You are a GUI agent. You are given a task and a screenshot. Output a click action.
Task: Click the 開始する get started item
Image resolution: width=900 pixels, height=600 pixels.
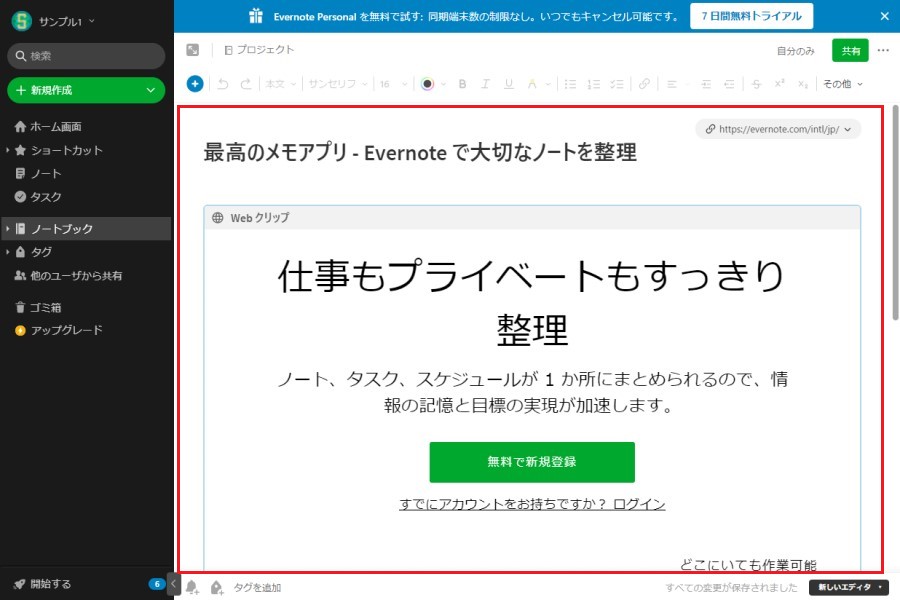click(x=43, y=584)
